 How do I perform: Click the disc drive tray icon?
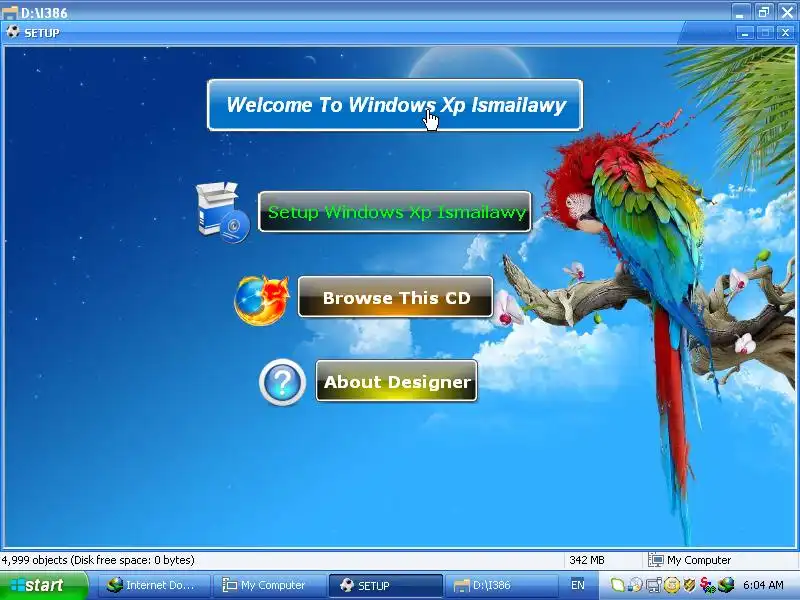pos(636,585)
